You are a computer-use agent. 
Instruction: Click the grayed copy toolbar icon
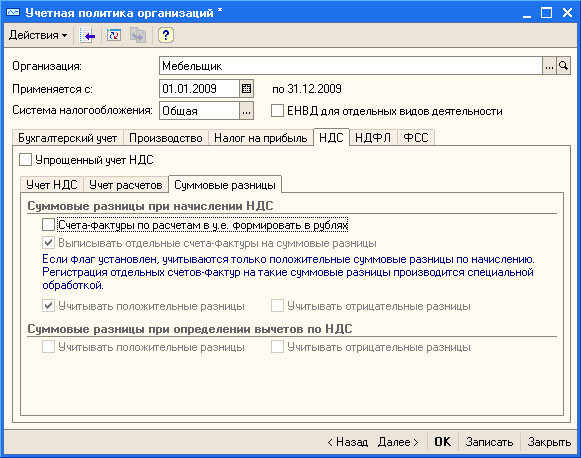(x=138, y=36)
